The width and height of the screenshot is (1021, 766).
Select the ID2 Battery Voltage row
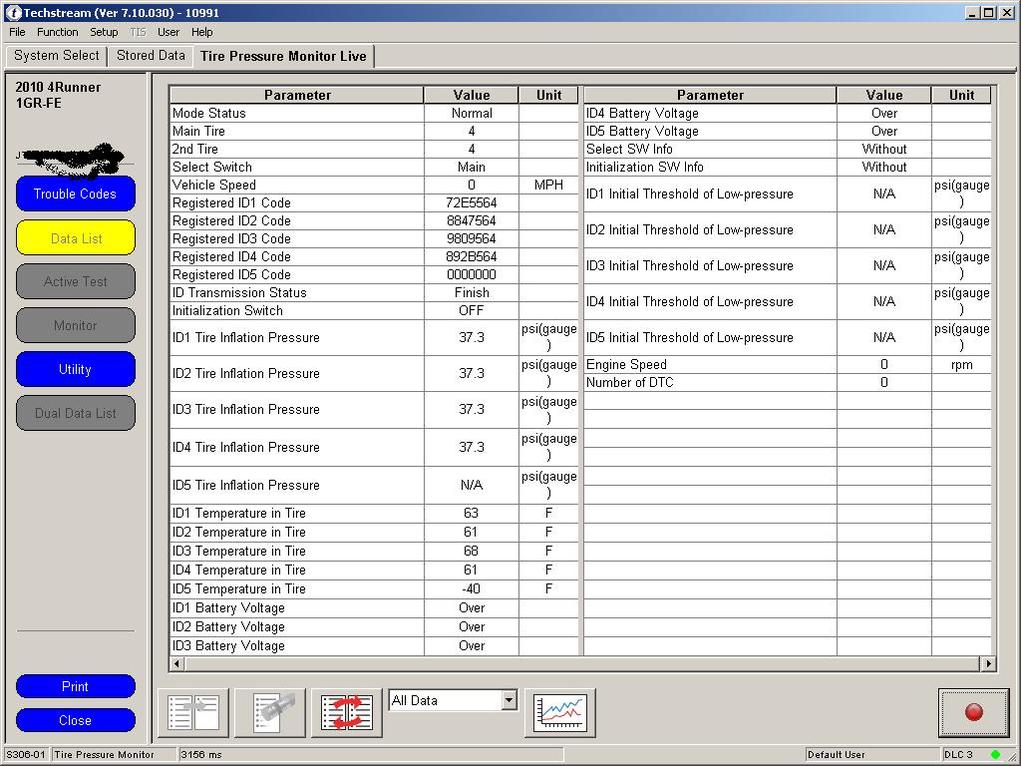tap(374, 627)
